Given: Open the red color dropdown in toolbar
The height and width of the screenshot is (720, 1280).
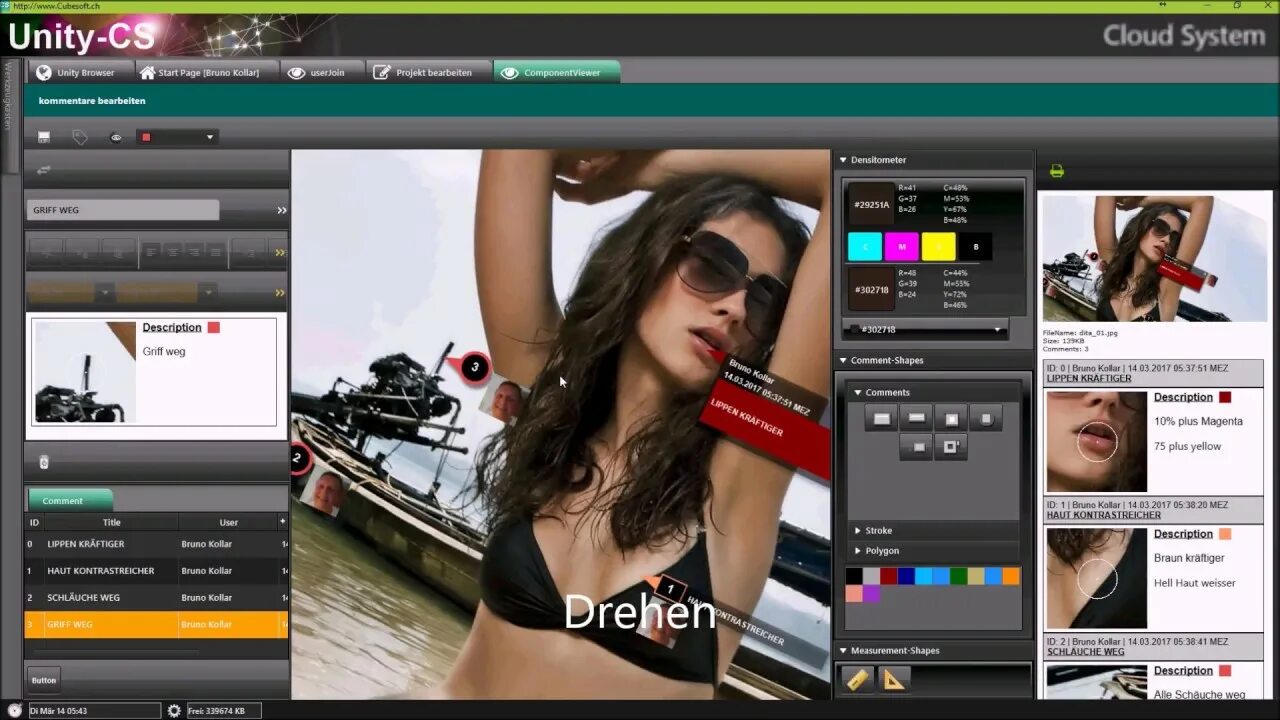Looking at the screenshot, I should (177, 137).
